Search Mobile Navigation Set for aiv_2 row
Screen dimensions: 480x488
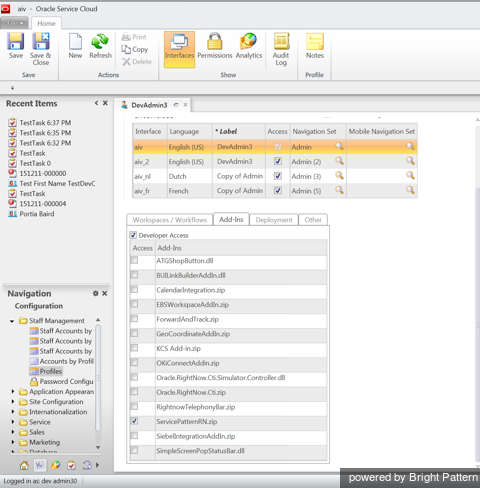pyautogui.click(x=410, y=161)
